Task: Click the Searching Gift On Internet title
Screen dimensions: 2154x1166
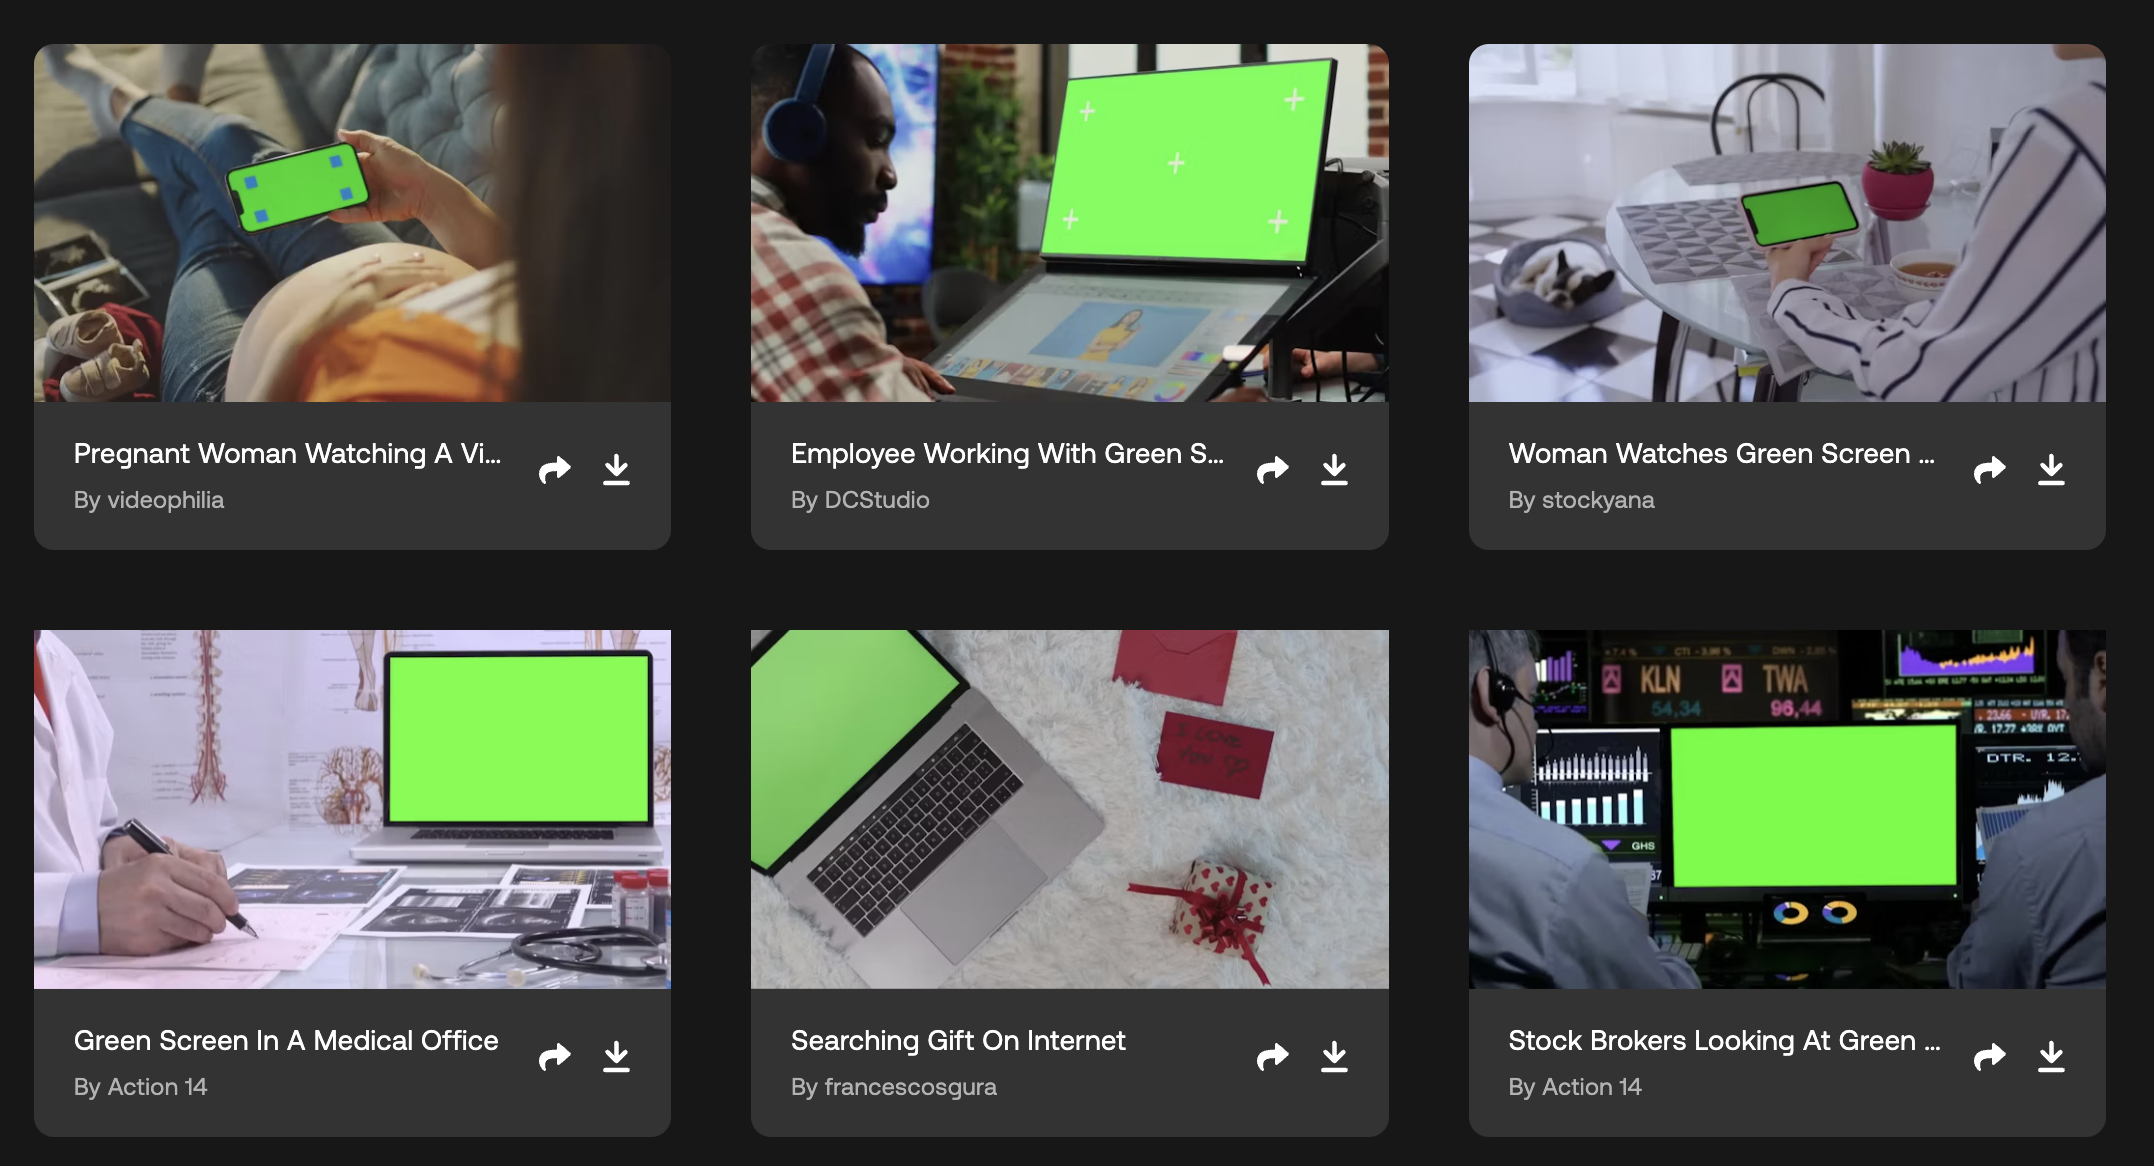Action: coord(958,1041)
